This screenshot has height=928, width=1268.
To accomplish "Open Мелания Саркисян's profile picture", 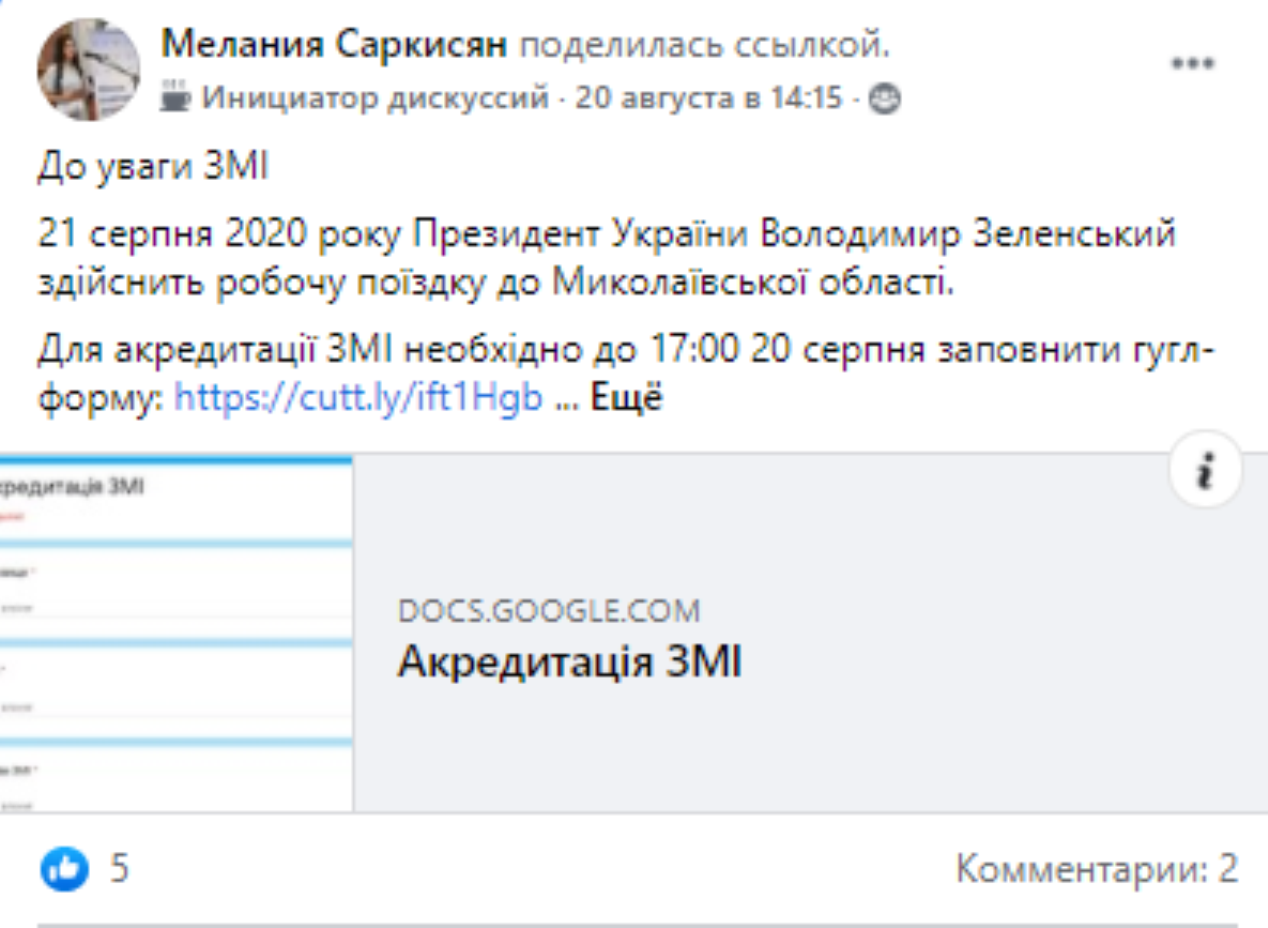I will coord(88,68).
